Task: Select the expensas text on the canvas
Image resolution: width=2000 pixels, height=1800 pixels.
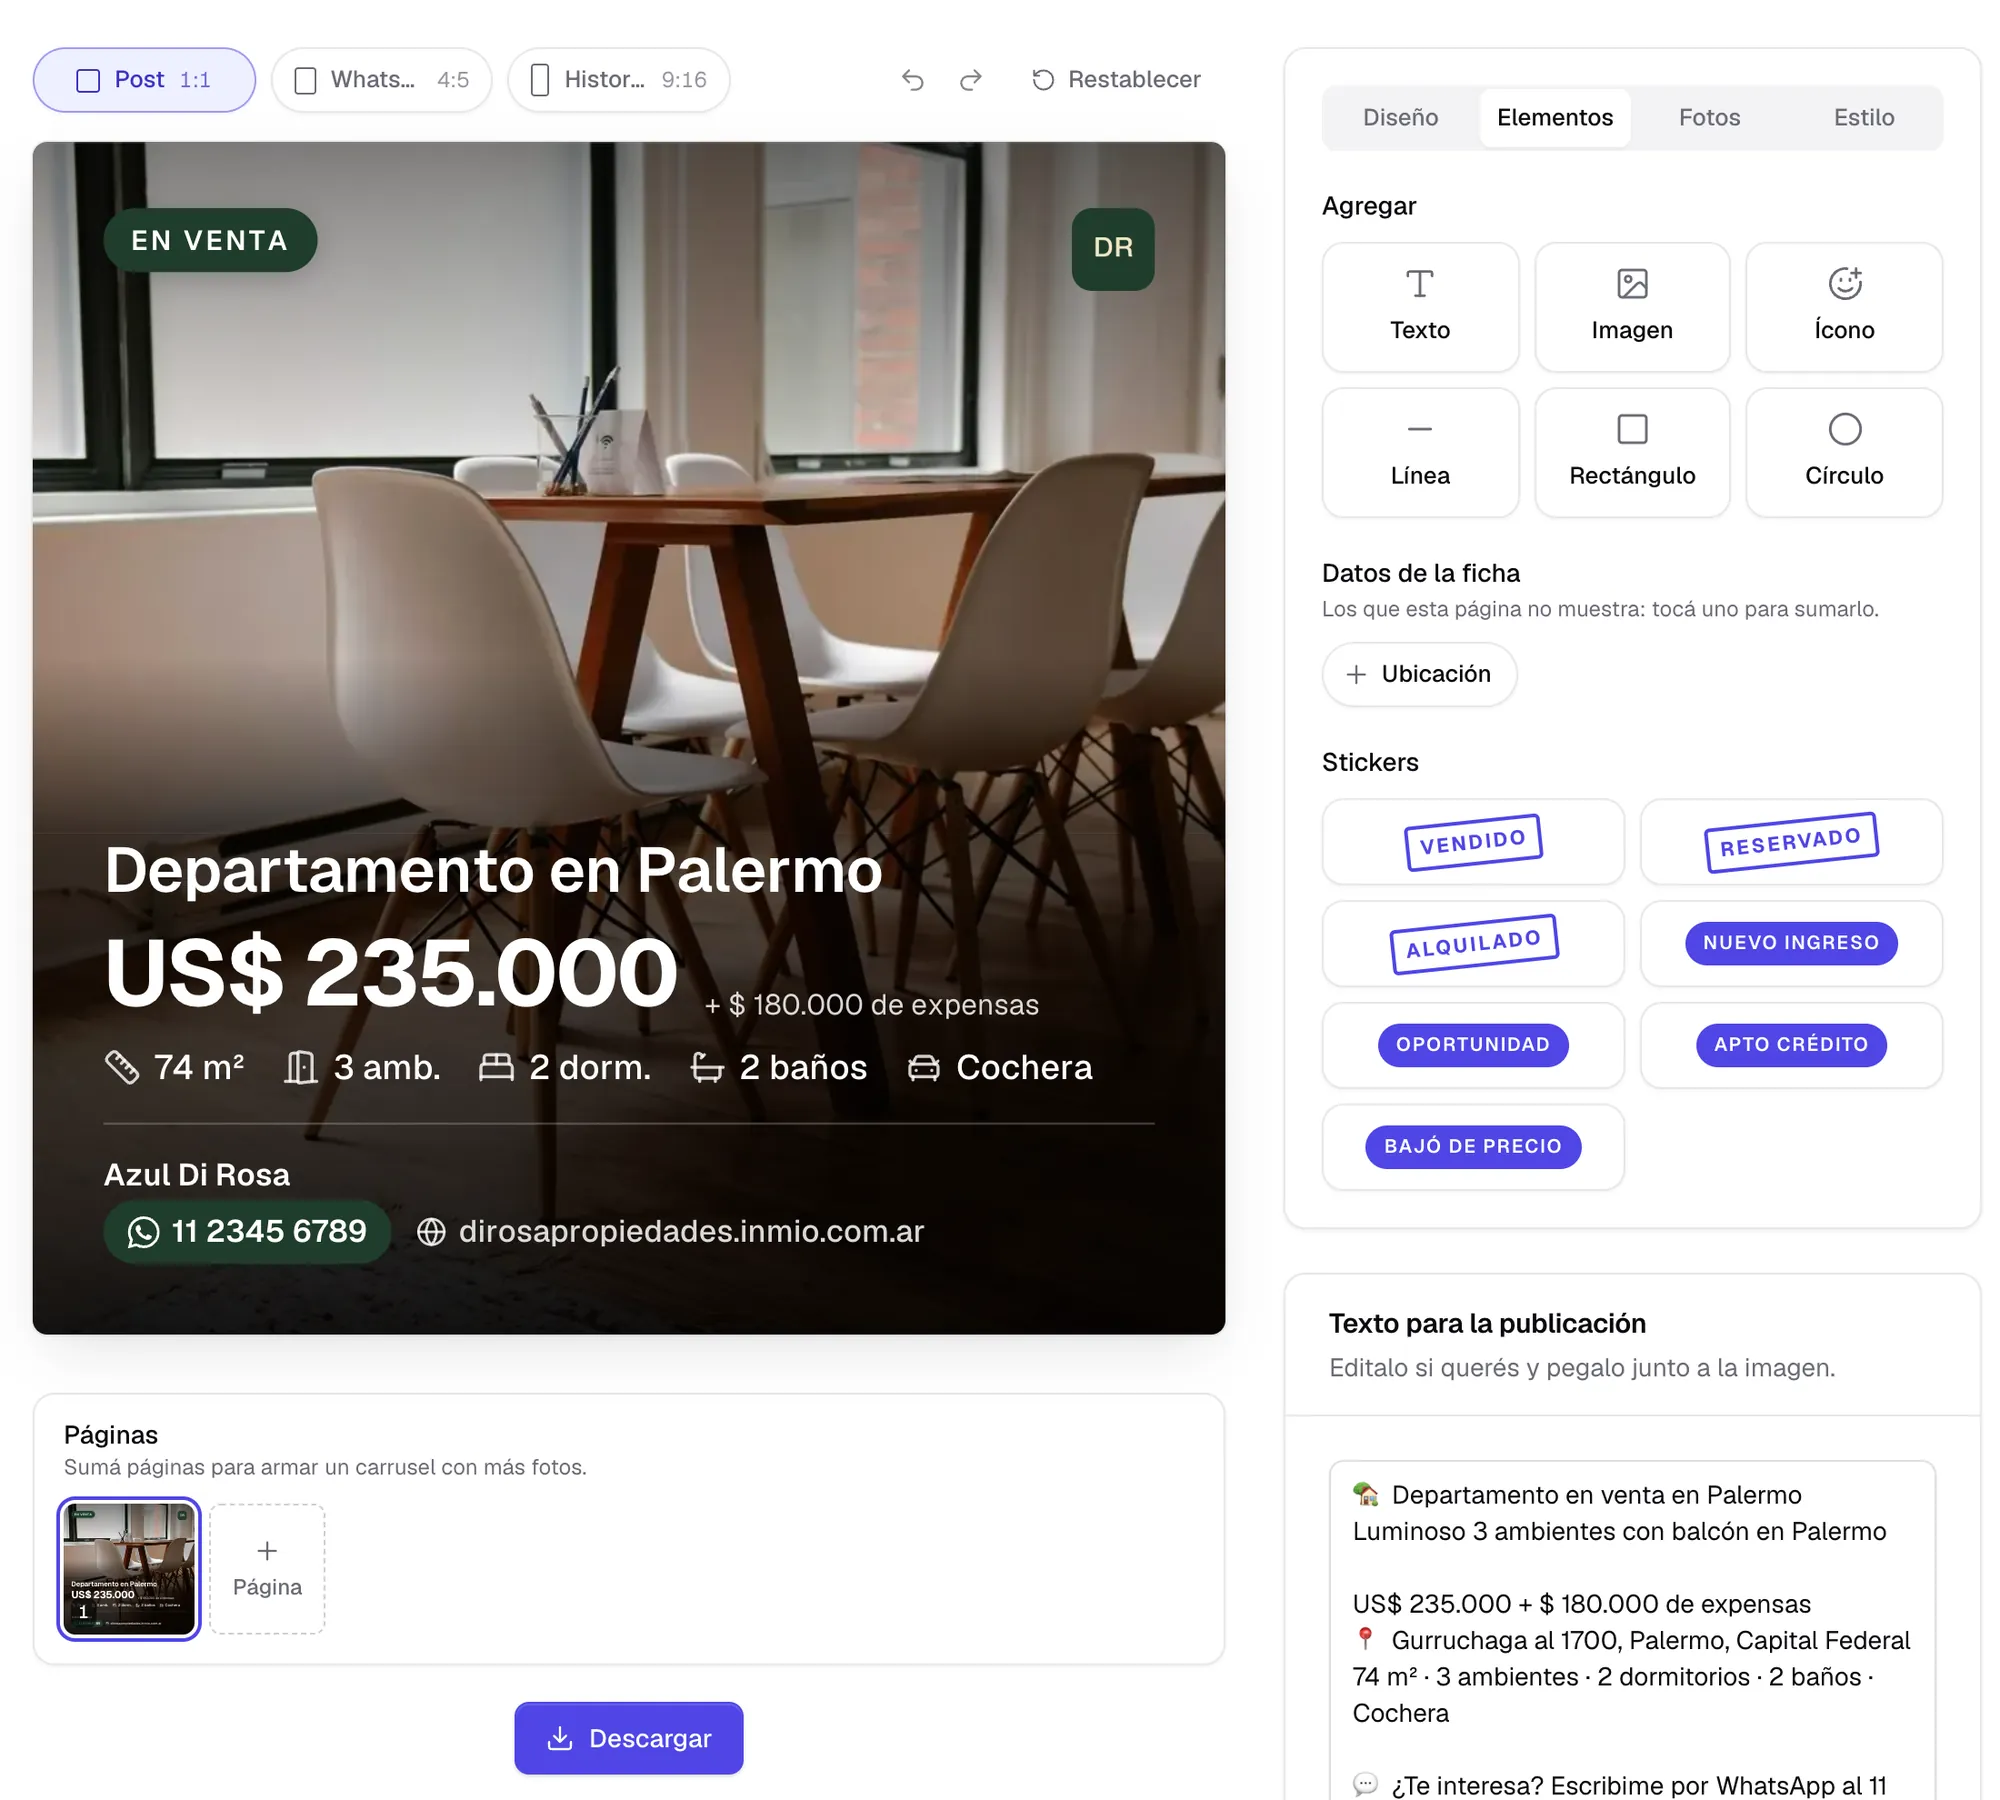Action: [x=872, y=1005]
